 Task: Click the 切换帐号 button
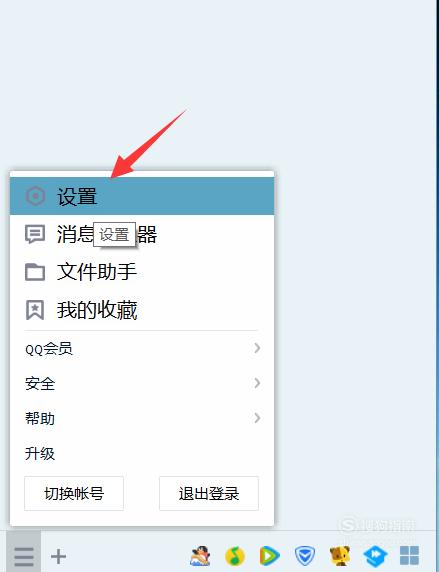click(x=74, y=493)
